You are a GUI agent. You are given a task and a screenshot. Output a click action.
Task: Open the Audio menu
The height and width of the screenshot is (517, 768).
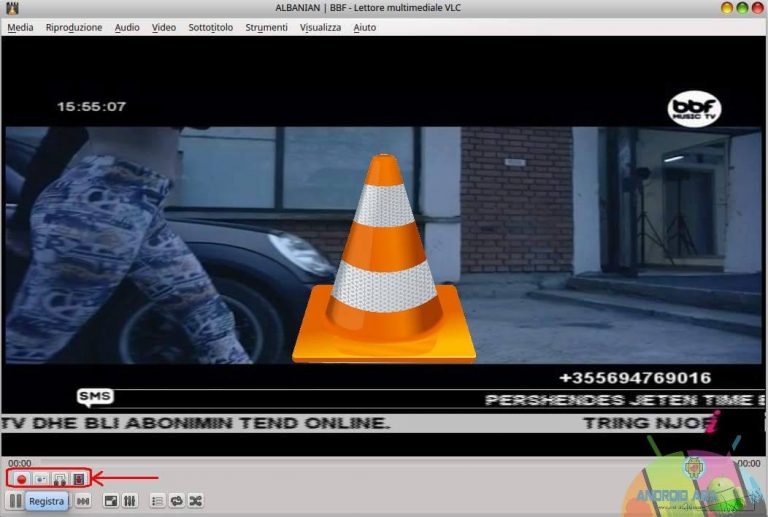(127, 27)
